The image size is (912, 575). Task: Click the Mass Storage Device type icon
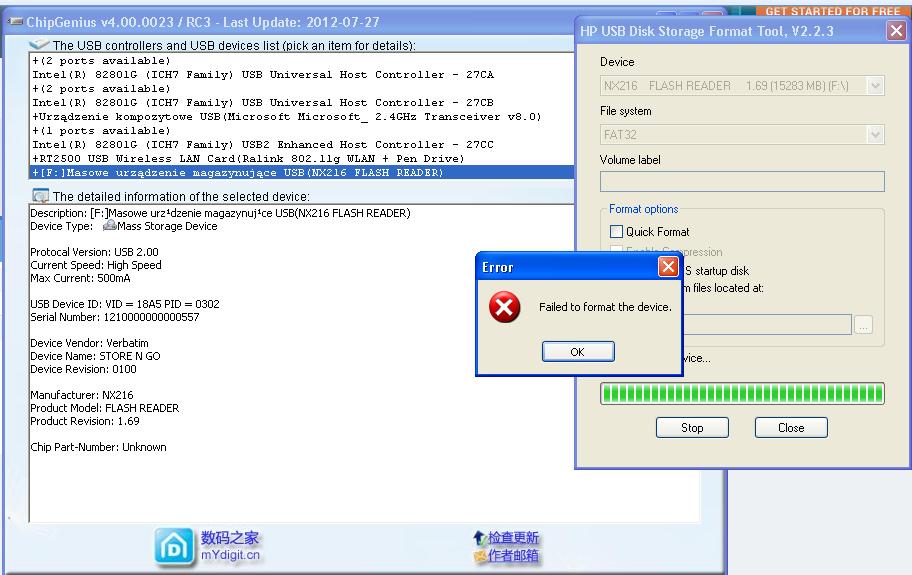(109, 226)
